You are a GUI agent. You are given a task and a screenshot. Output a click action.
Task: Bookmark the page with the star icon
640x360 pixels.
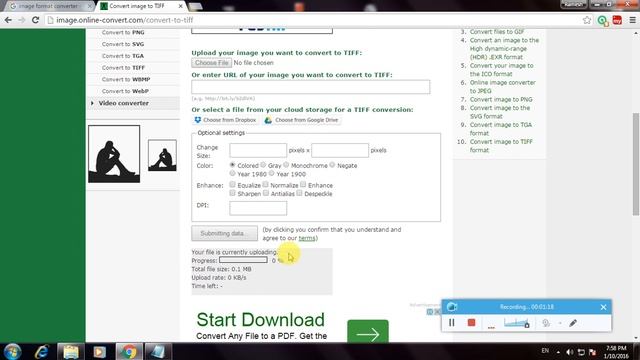point(587,20)
